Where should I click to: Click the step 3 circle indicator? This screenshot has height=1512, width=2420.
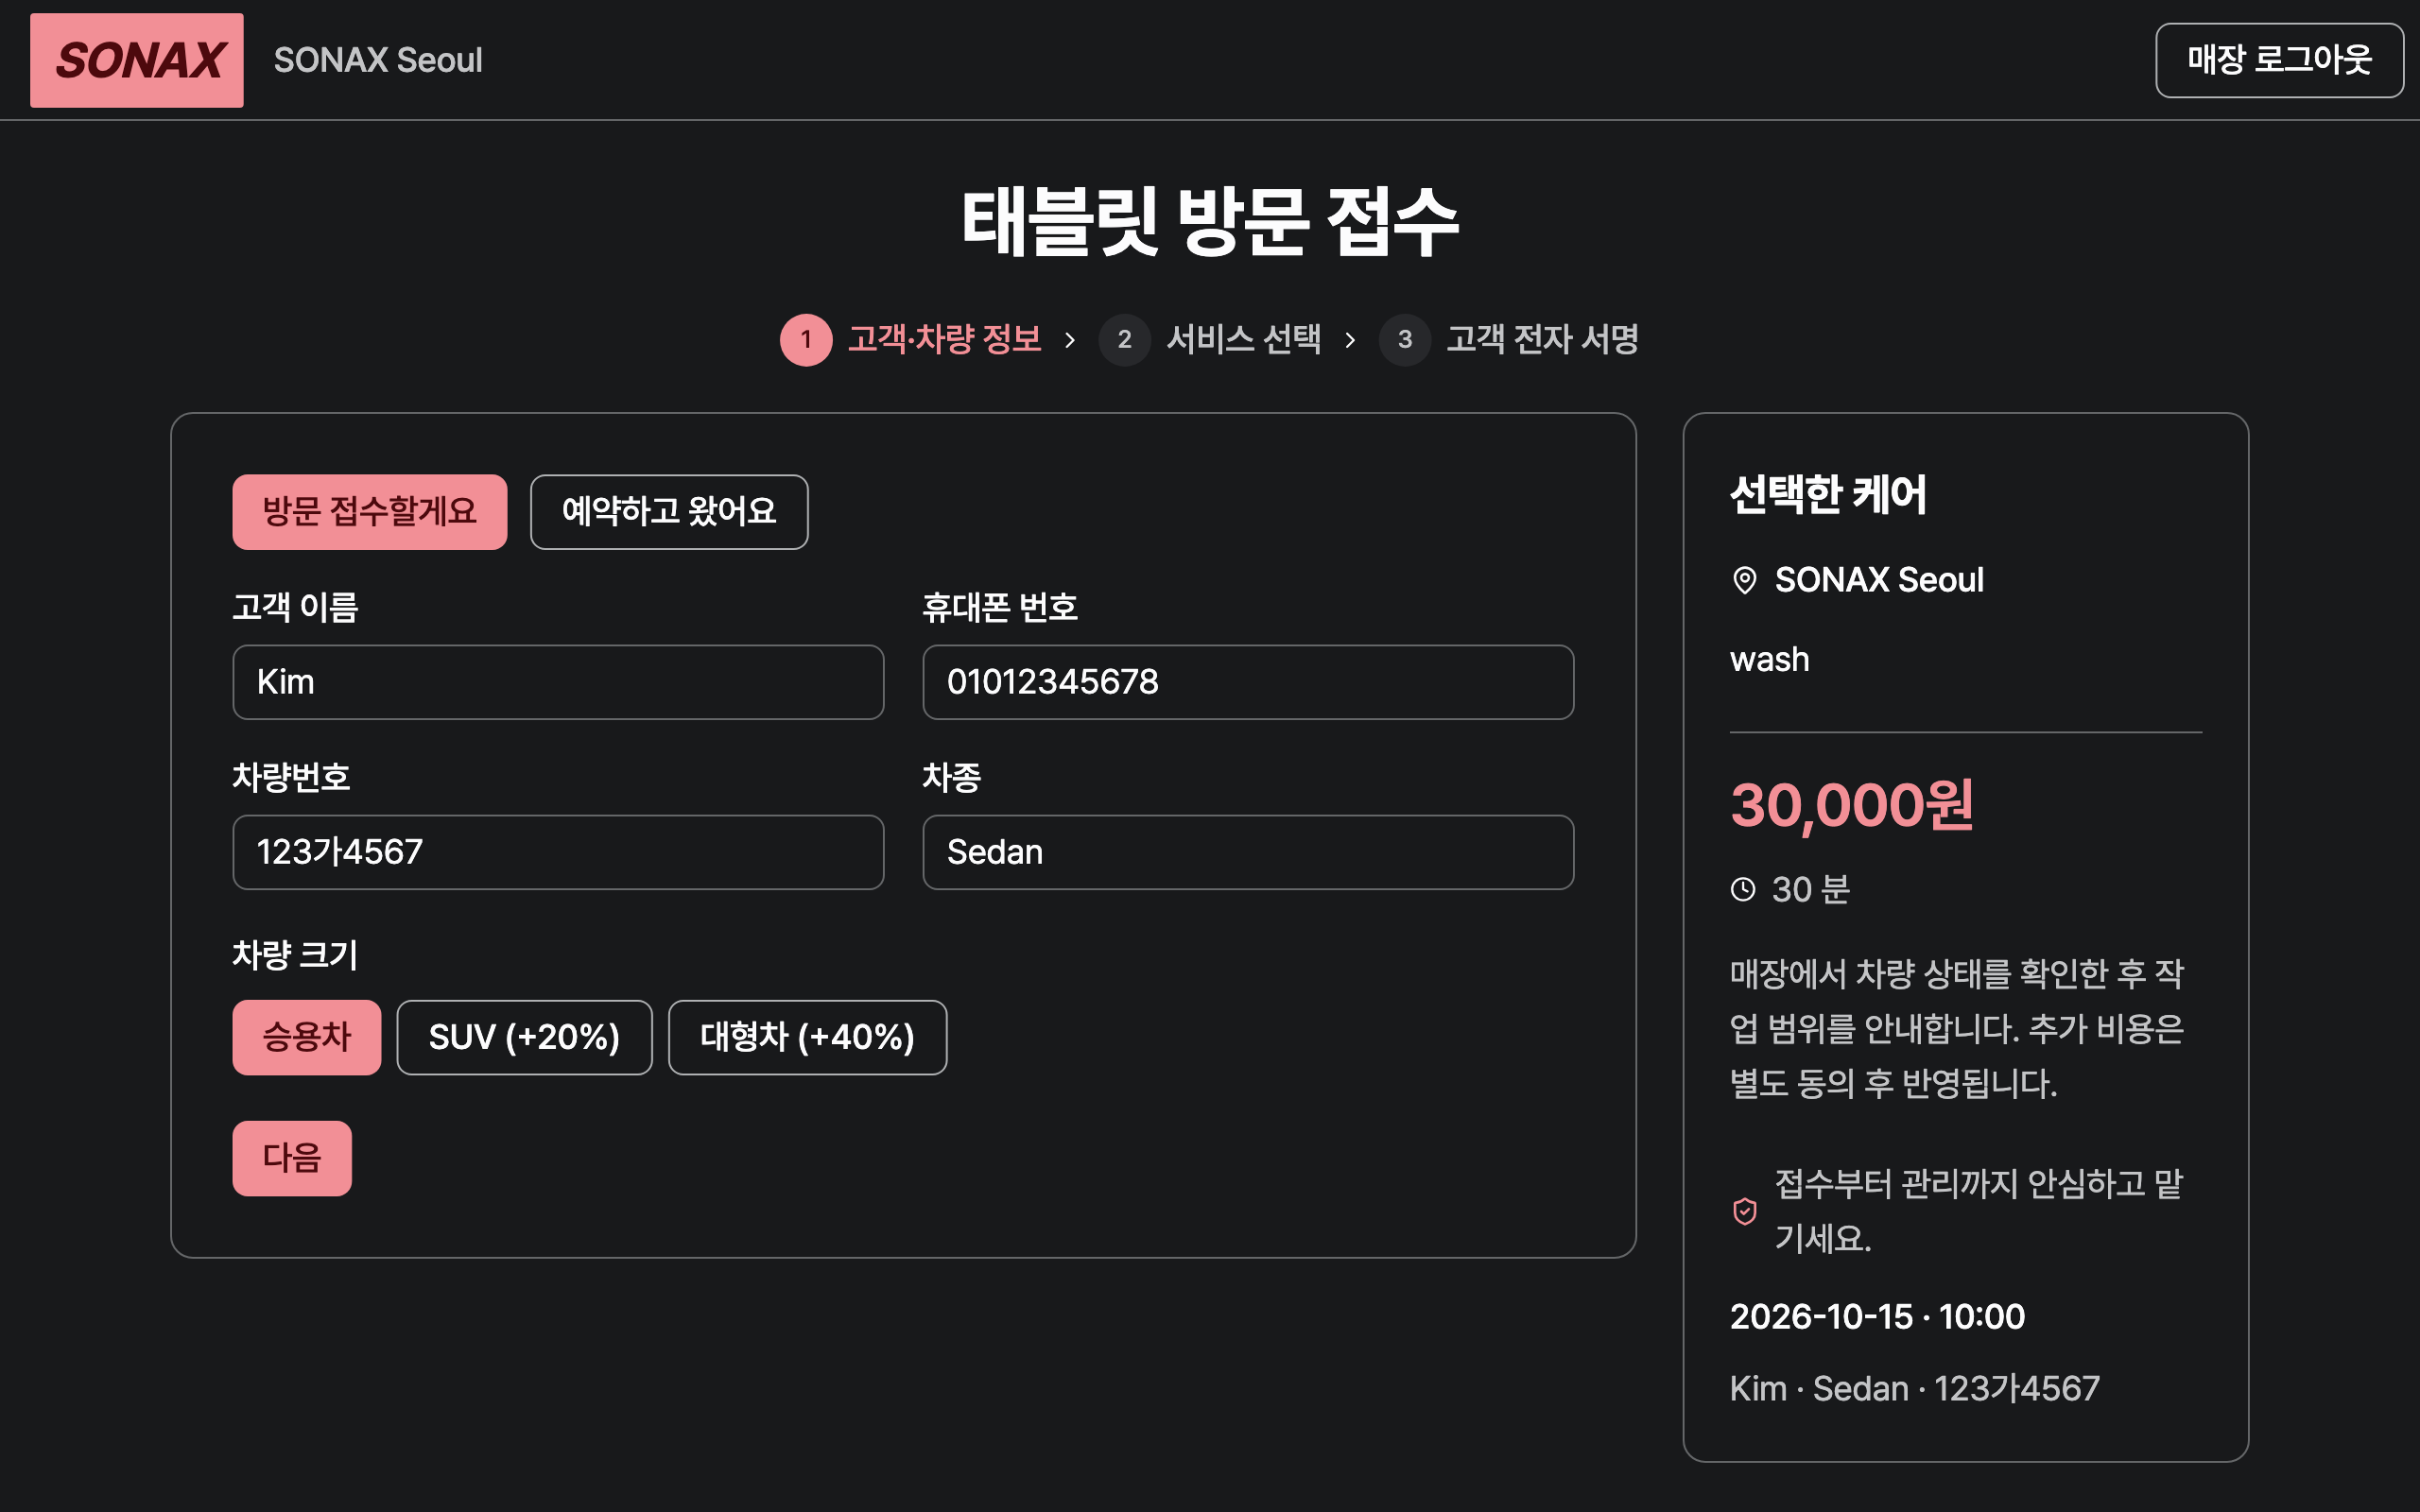[1405, 340]
